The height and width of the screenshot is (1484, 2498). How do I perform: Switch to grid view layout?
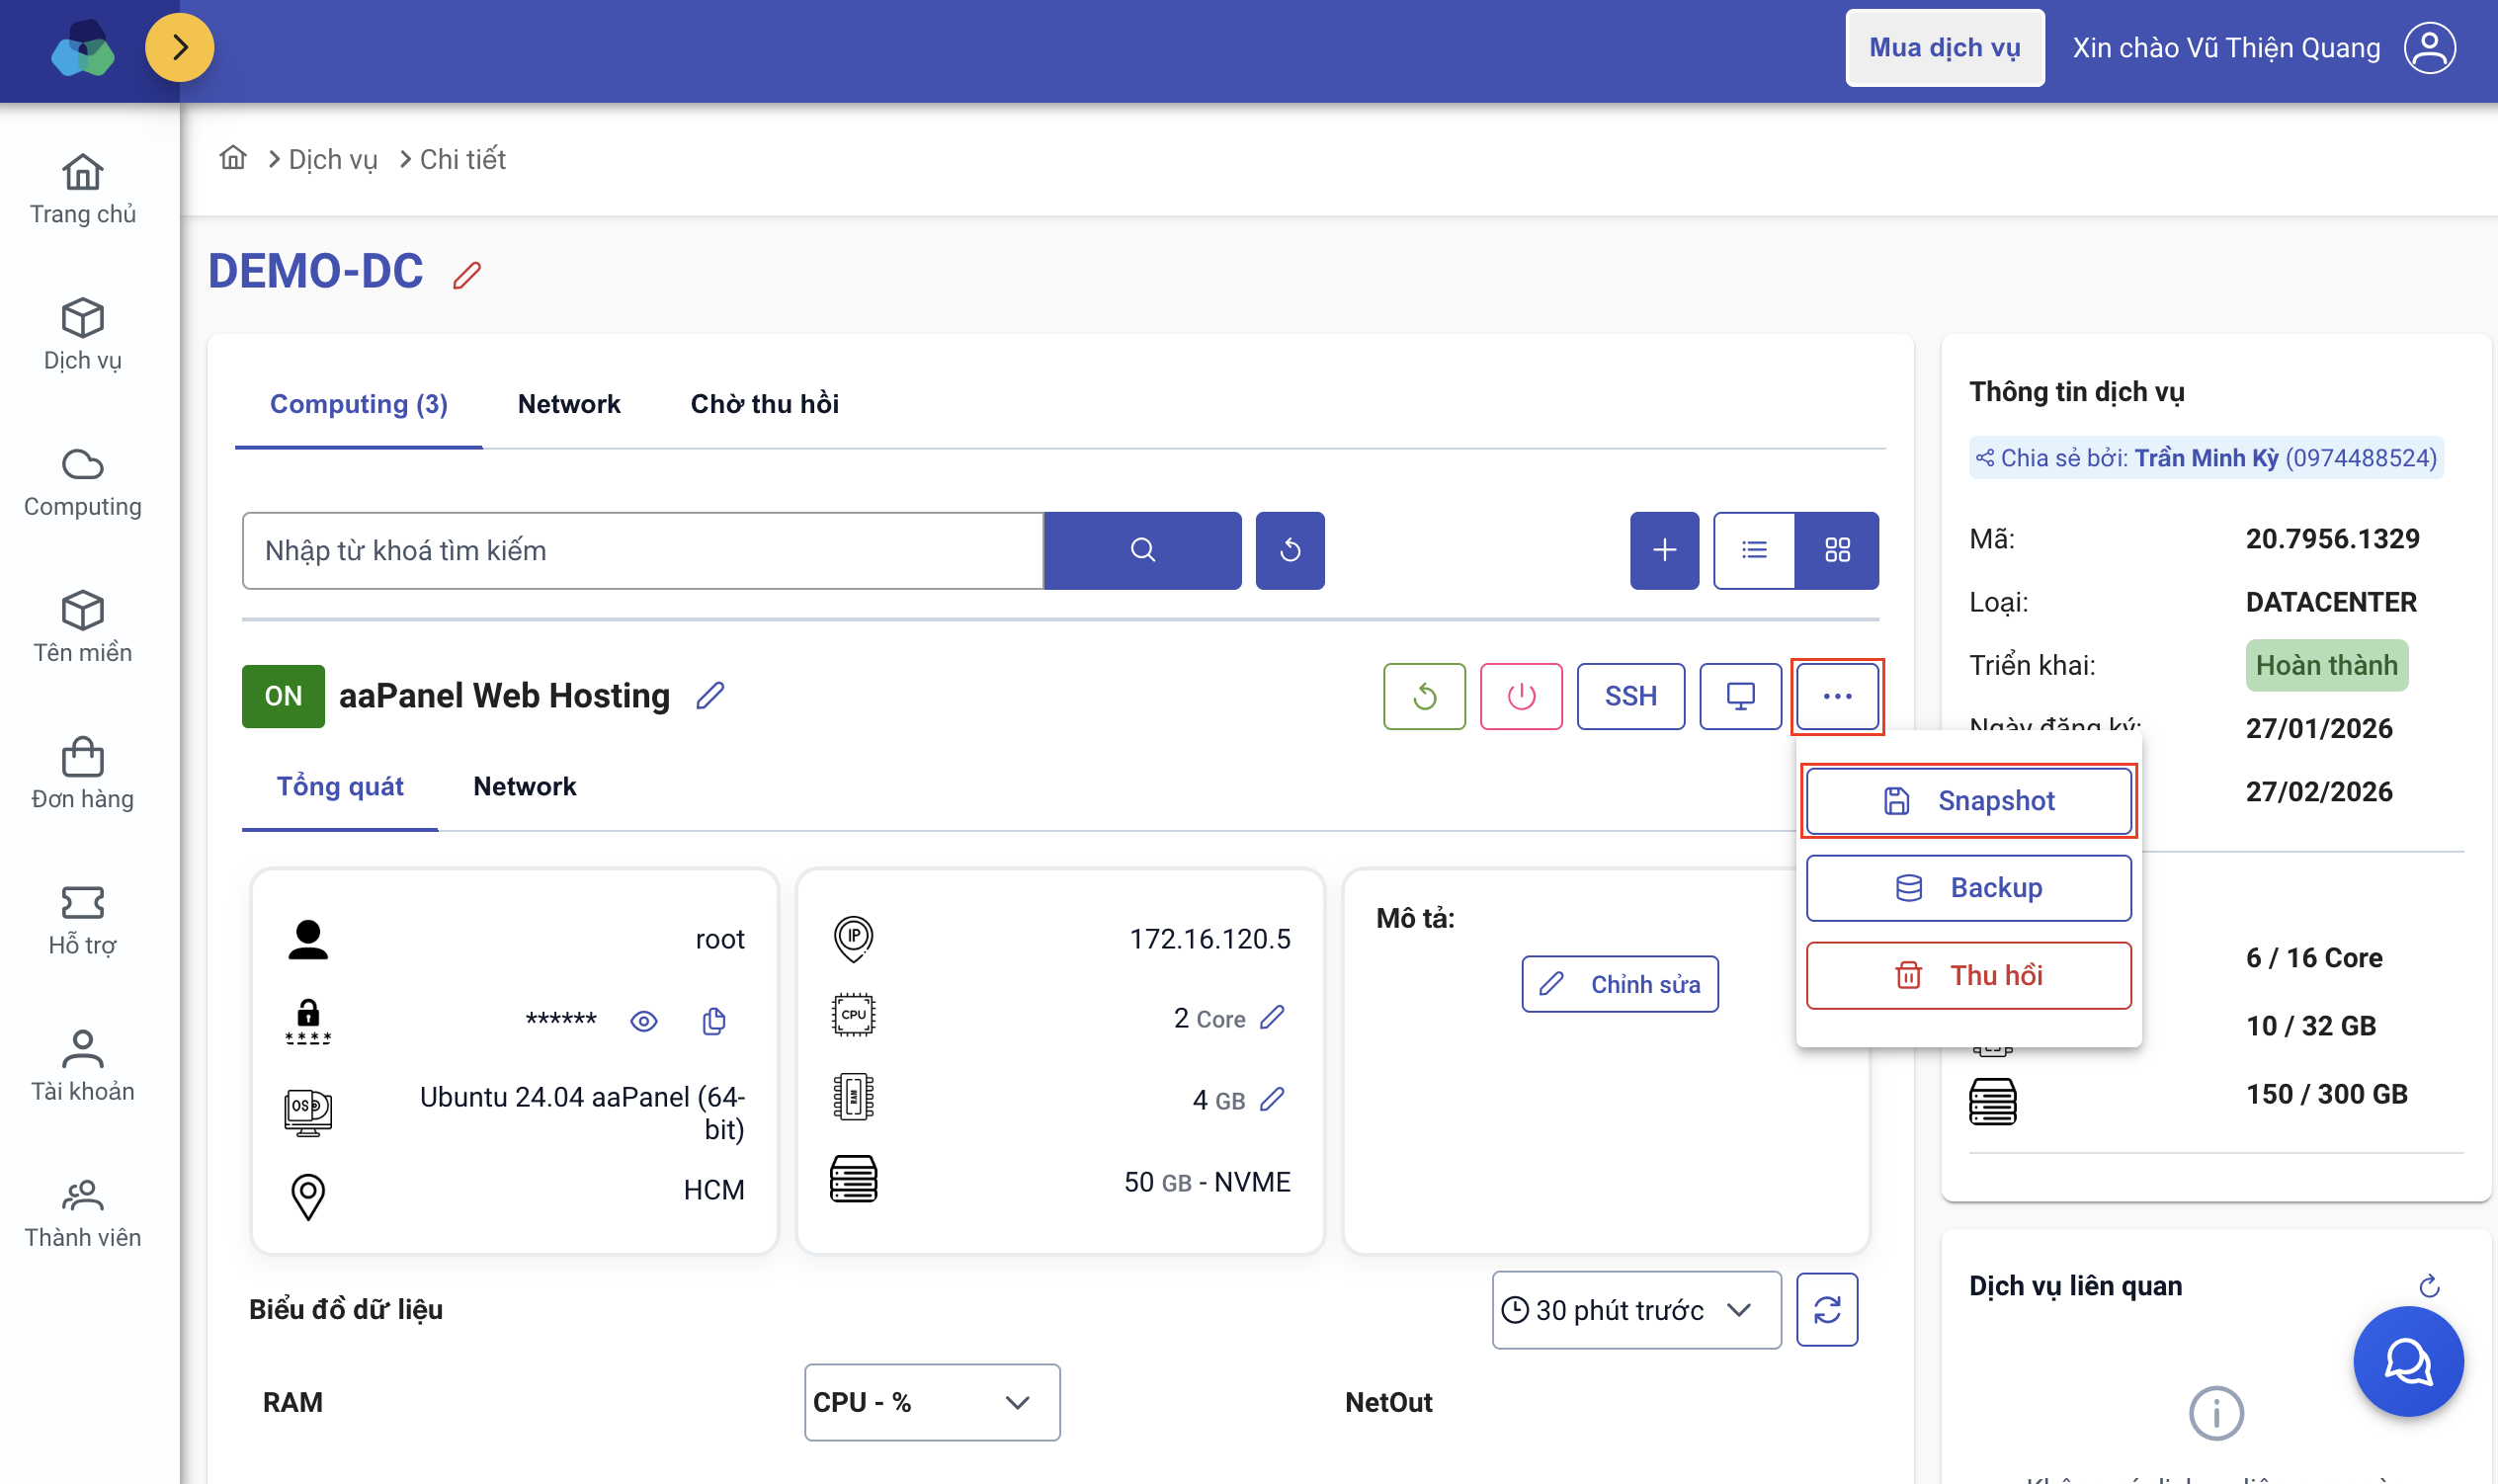point(1837,550)
